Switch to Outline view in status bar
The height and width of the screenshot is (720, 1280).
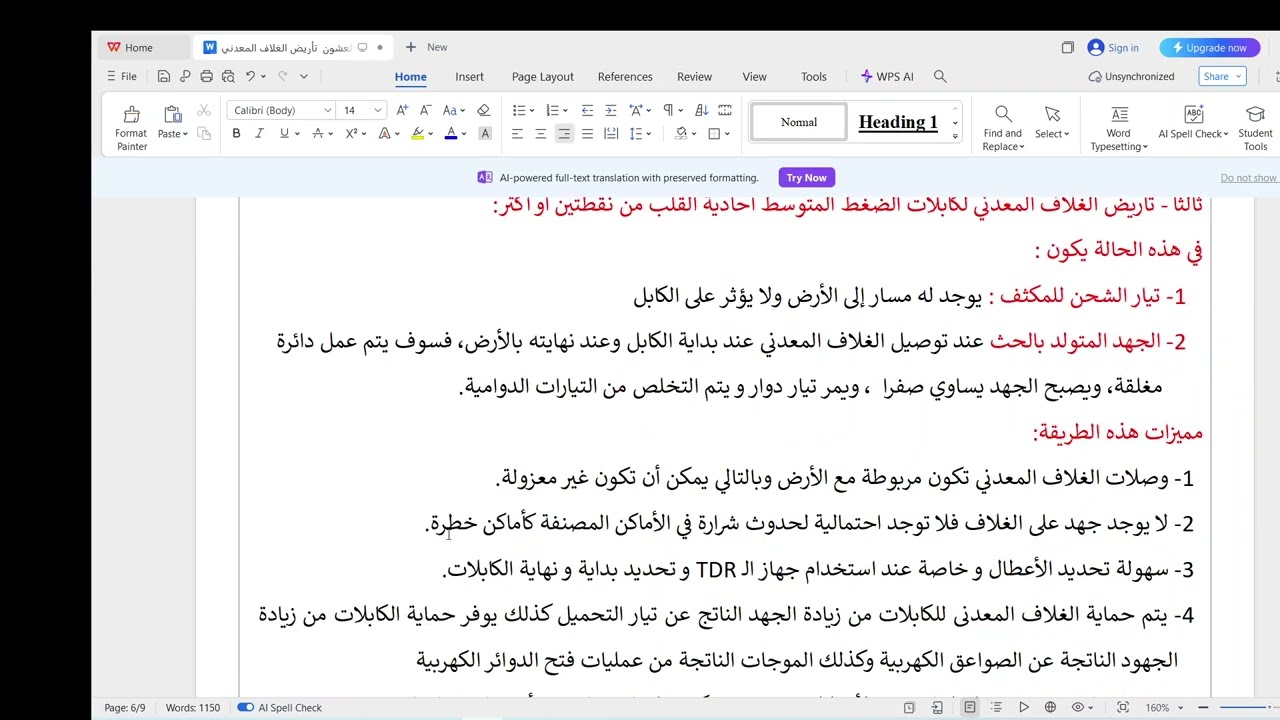pos(996,707)
